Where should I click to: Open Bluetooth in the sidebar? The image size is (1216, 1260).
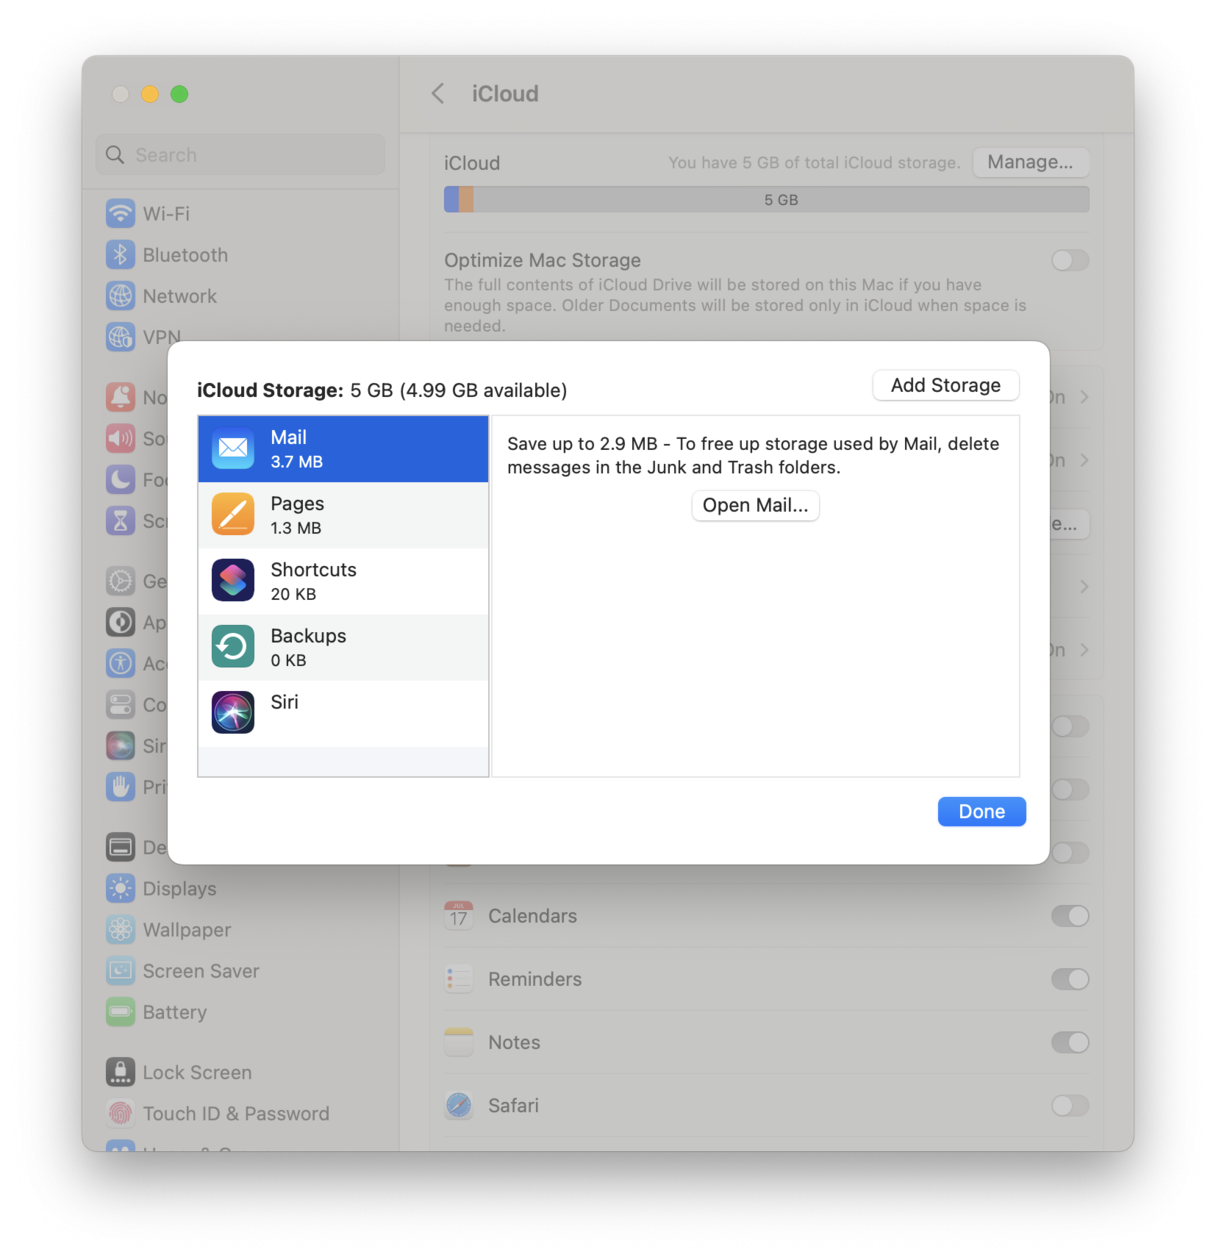pyautogui.click(x=240, y=255)
